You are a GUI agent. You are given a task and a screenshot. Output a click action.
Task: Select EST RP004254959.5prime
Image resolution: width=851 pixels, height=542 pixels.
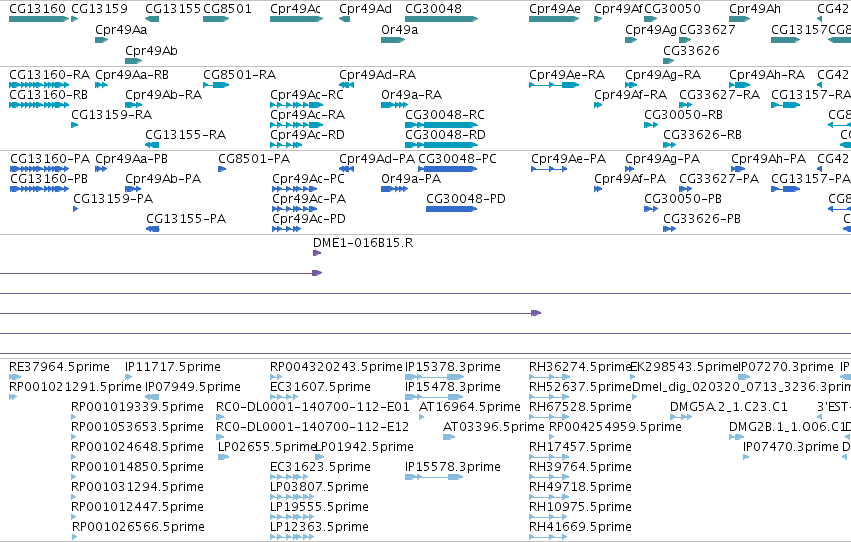click(615, 428)
